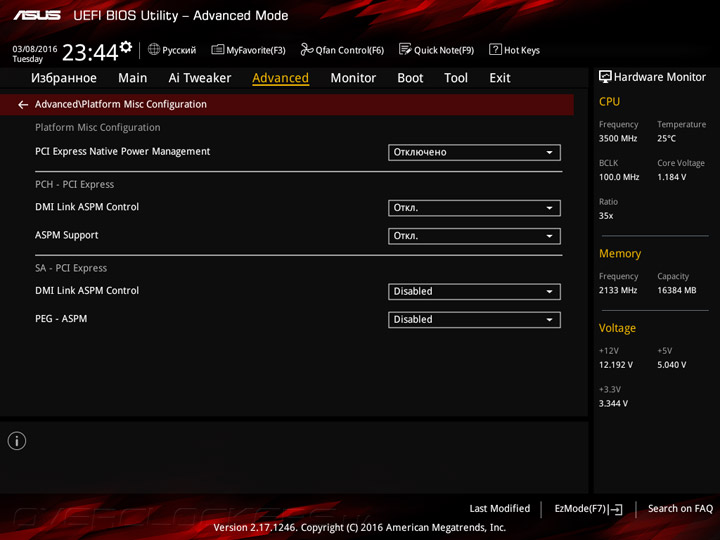The height and width of the screenshot is (540, 720).
Task: Click the info circle icon
Action: 17,441
